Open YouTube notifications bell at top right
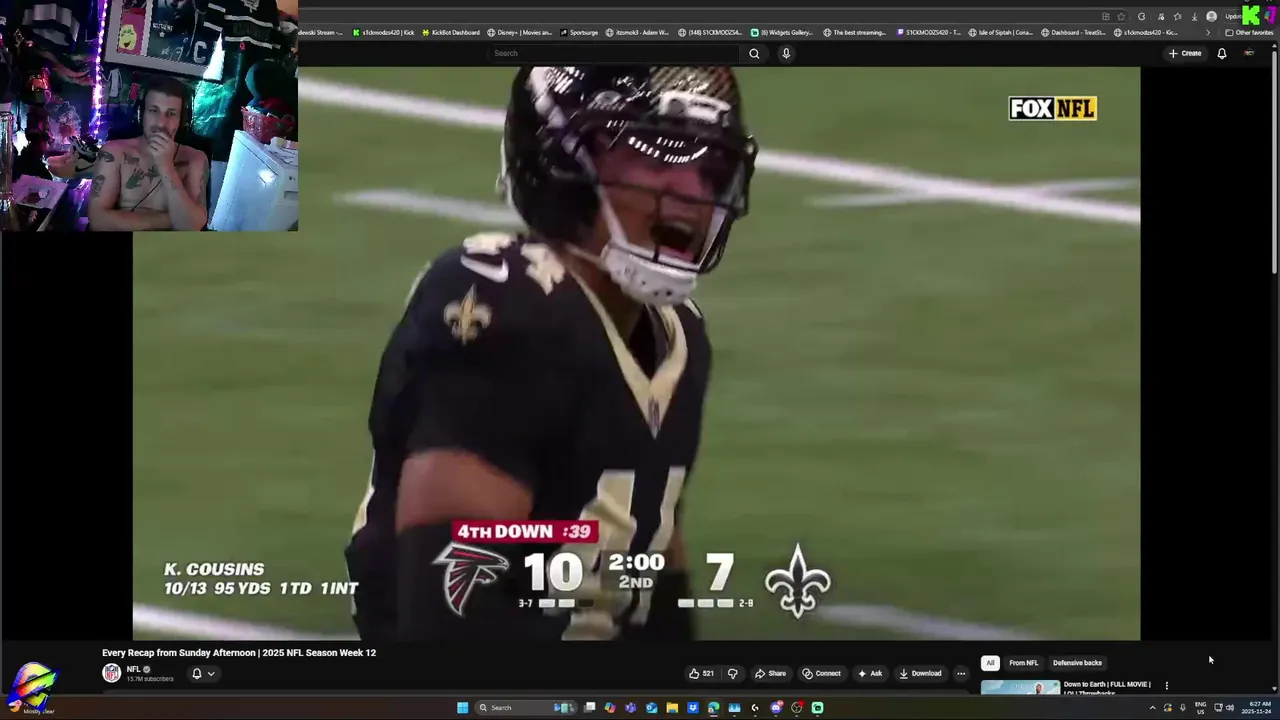1280x720 pixels. pyautogui.click(x=1221, y=53)
